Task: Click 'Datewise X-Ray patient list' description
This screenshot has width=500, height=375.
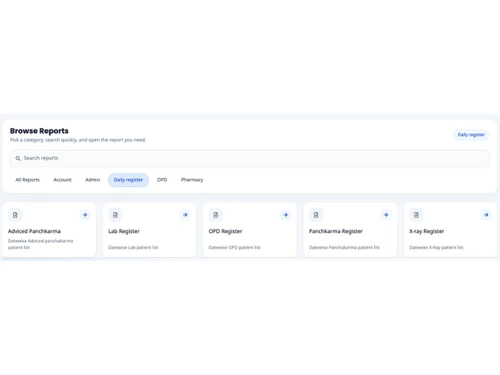Action: pyautogui.click(x=436, y=247)
